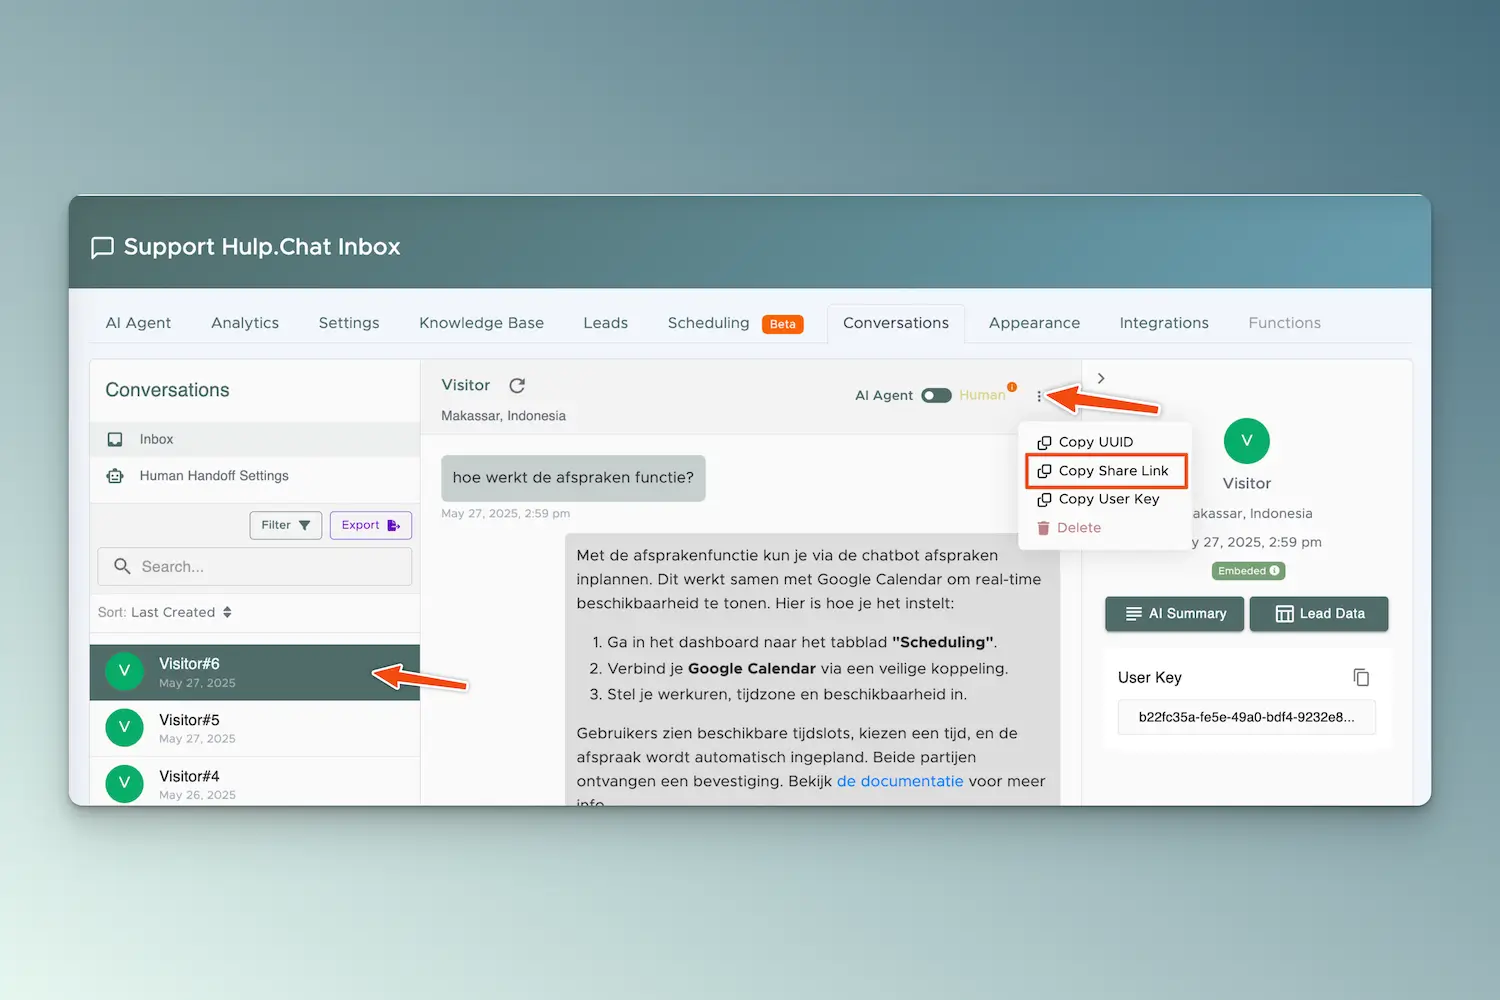Screen dimensions: 1500x1000
Task: Copy the User Key with copy icon
Action: 1361,678
